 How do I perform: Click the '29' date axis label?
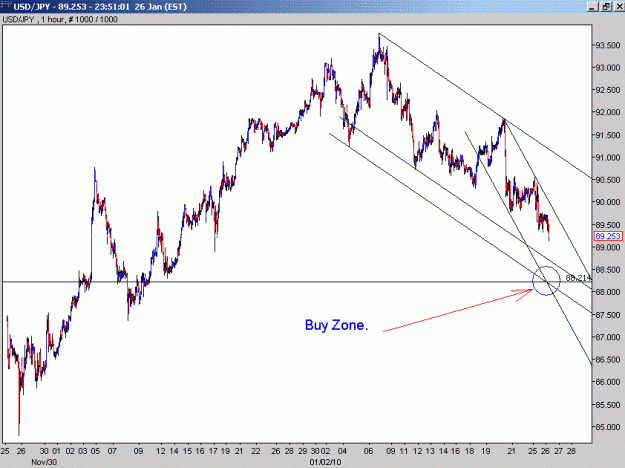[x=303, y=451]
